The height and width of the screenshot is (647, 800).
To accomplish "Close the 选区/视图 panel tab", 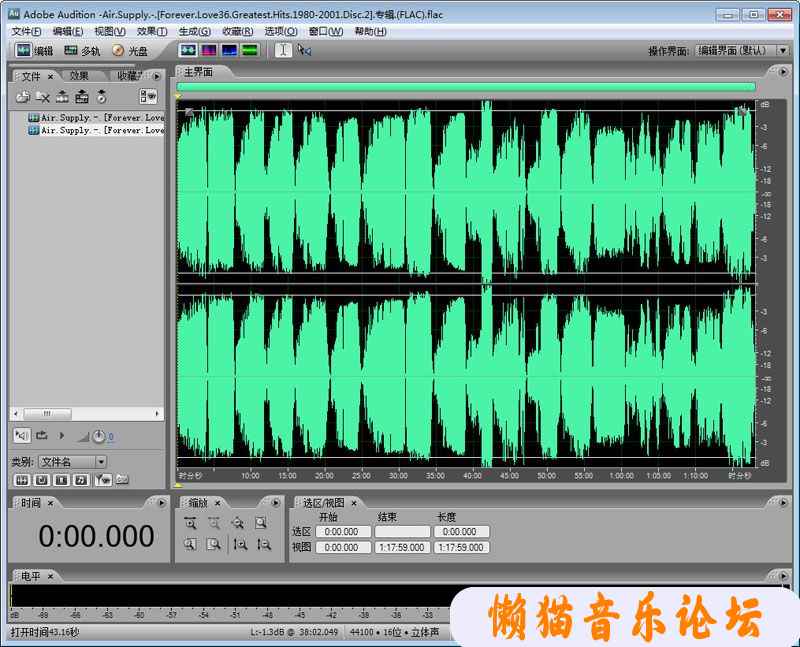I will pos(354,503).
